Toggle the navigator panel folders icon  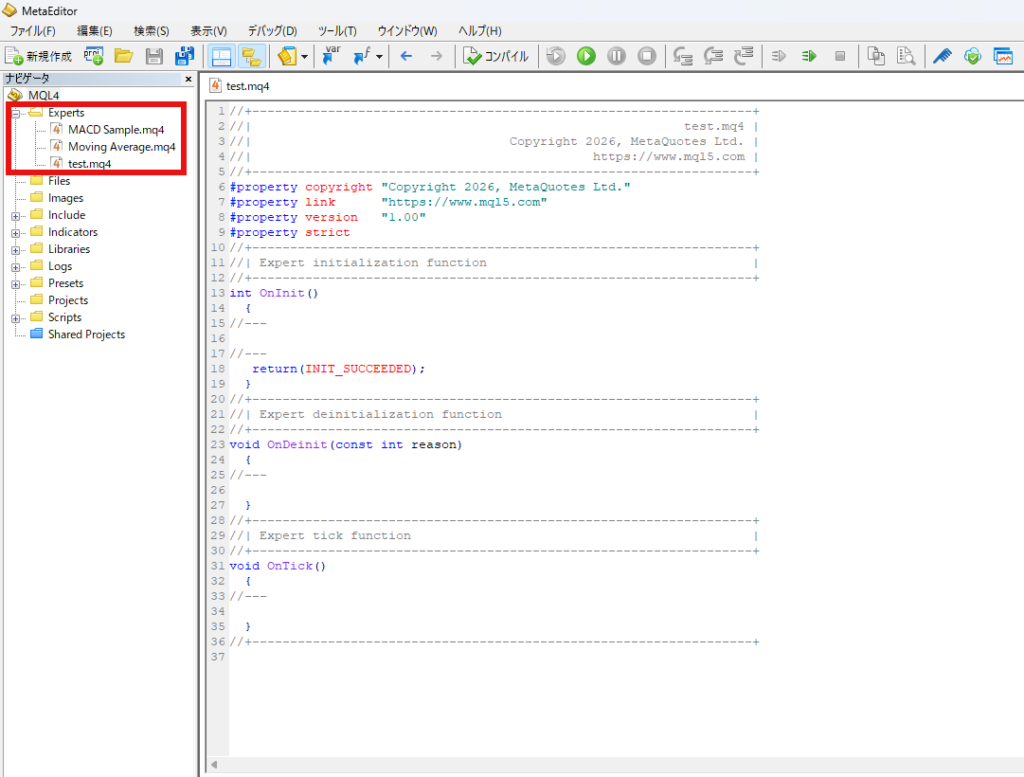(x=251, y=57)
